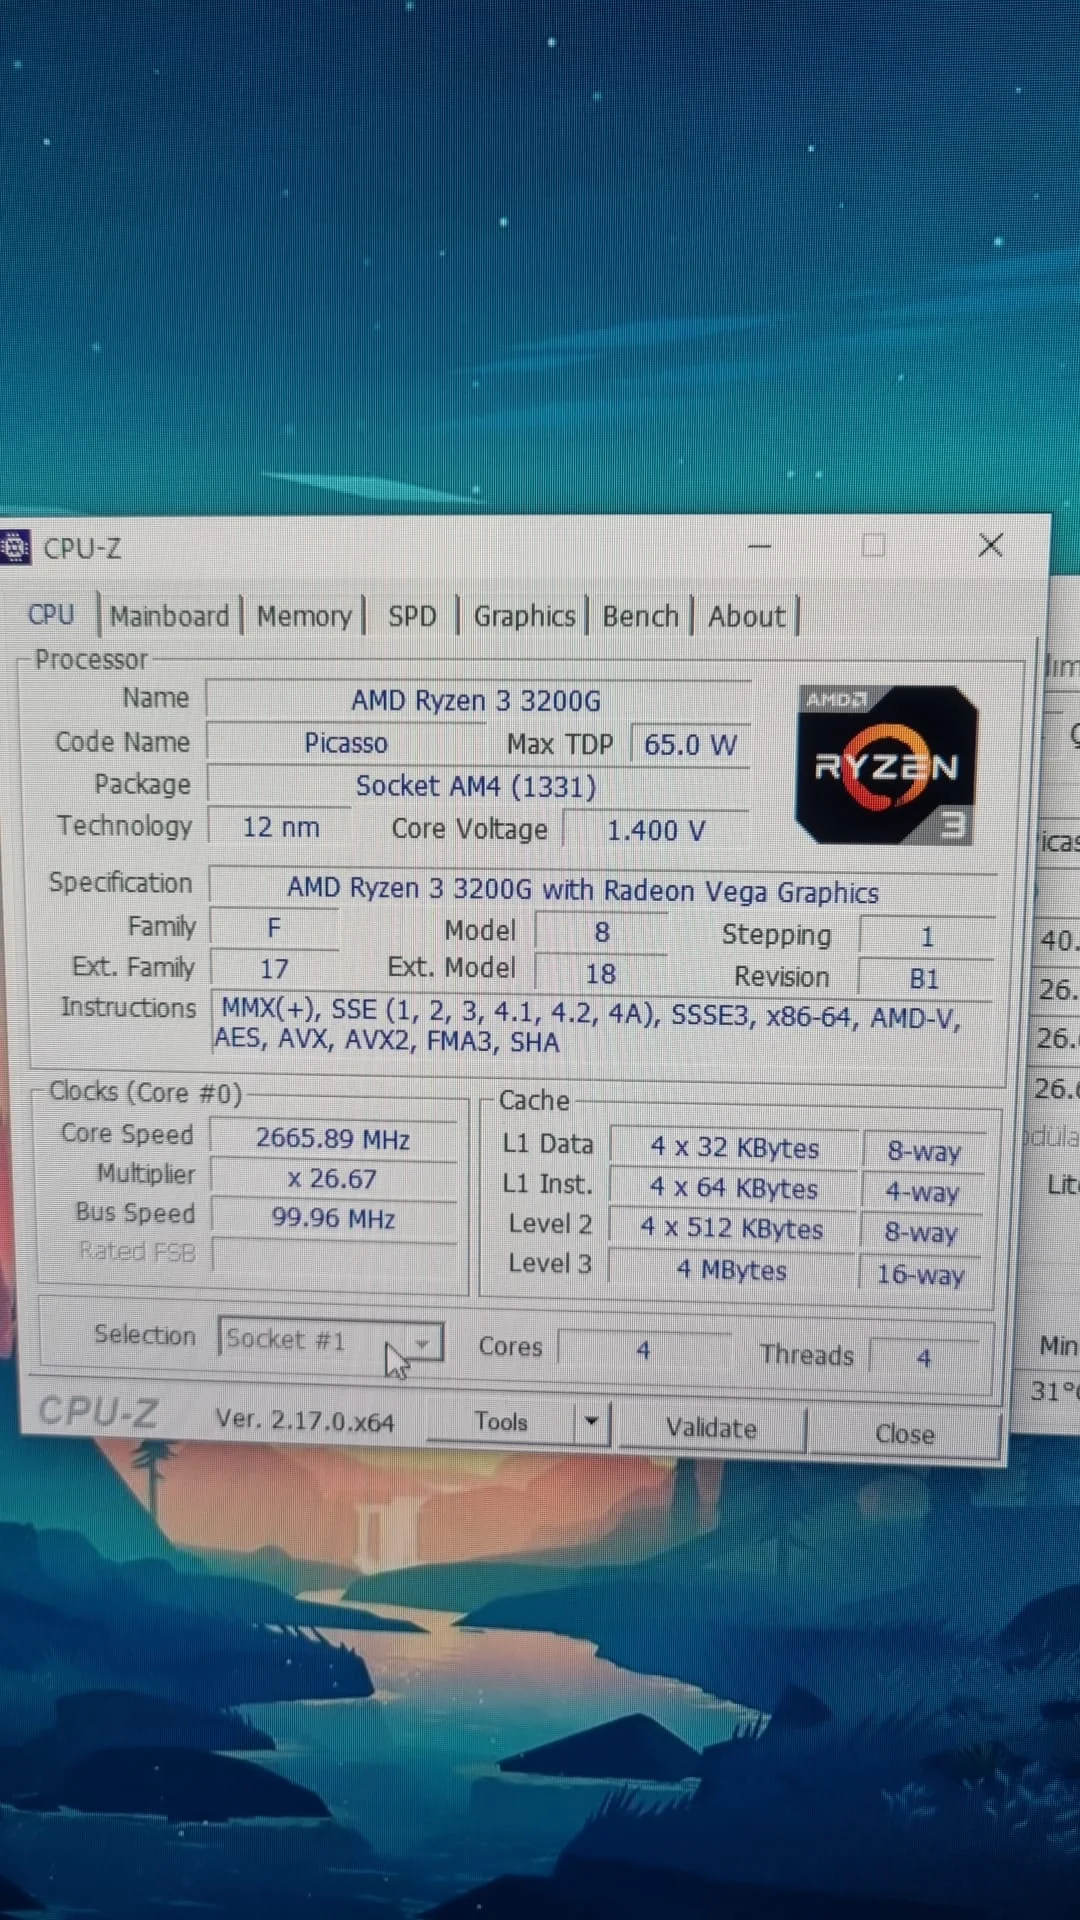Click the Threads count field
This screenshot has width=1080, height=1920.
(925, 1357)
